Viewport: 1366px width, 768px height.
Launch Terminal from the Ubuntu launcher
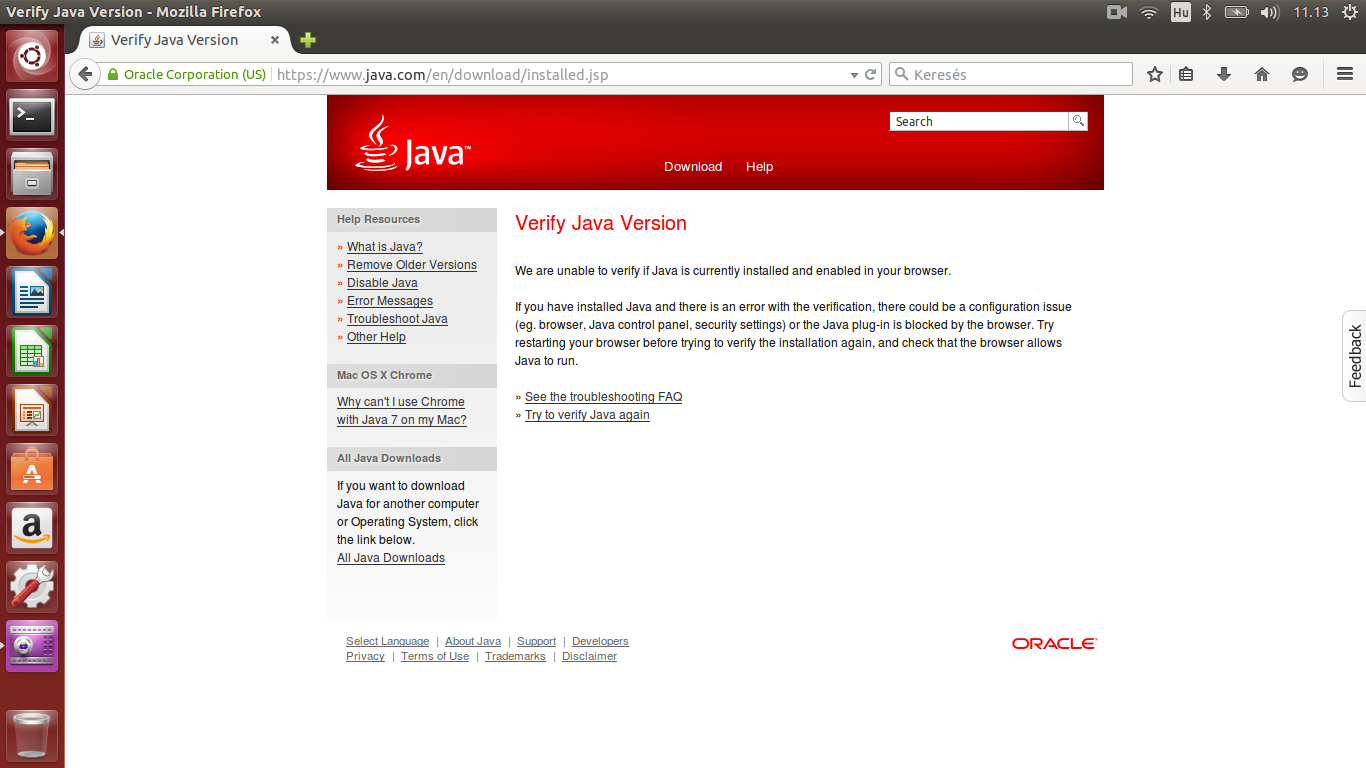pyautogui.click(x=33, y=117)
